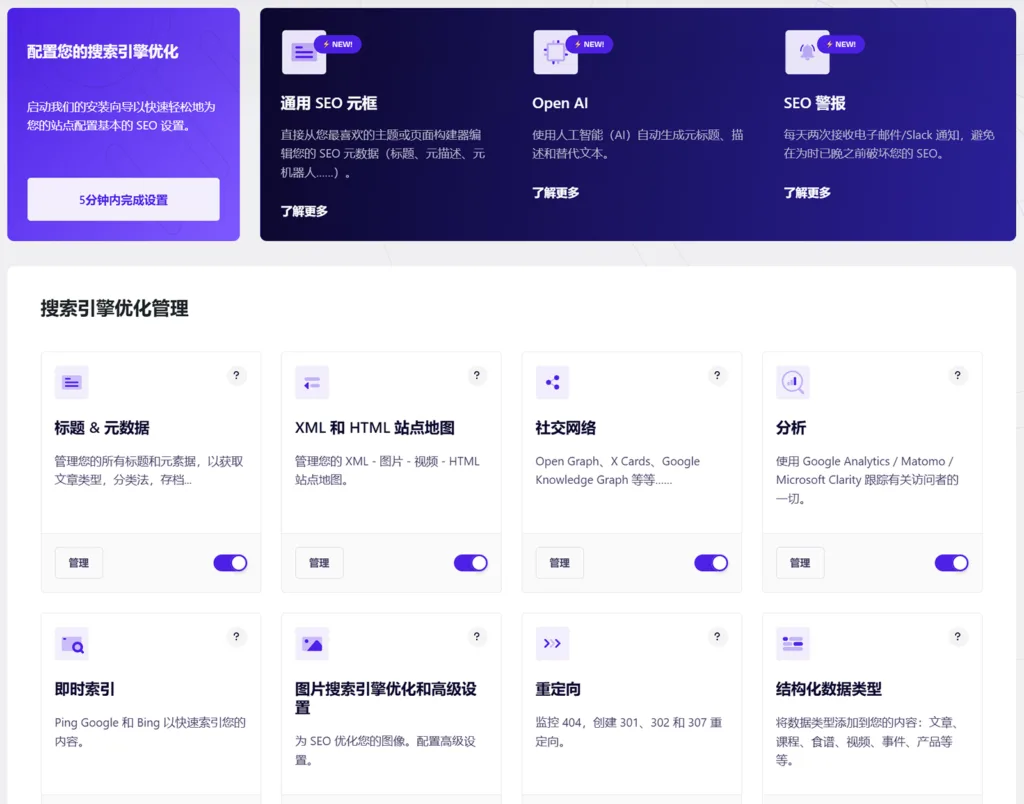This screenshot has height=804, width=1024.
Task: Select the XML 和 HTML 站点地图 icon
Action: click(312, 382)
